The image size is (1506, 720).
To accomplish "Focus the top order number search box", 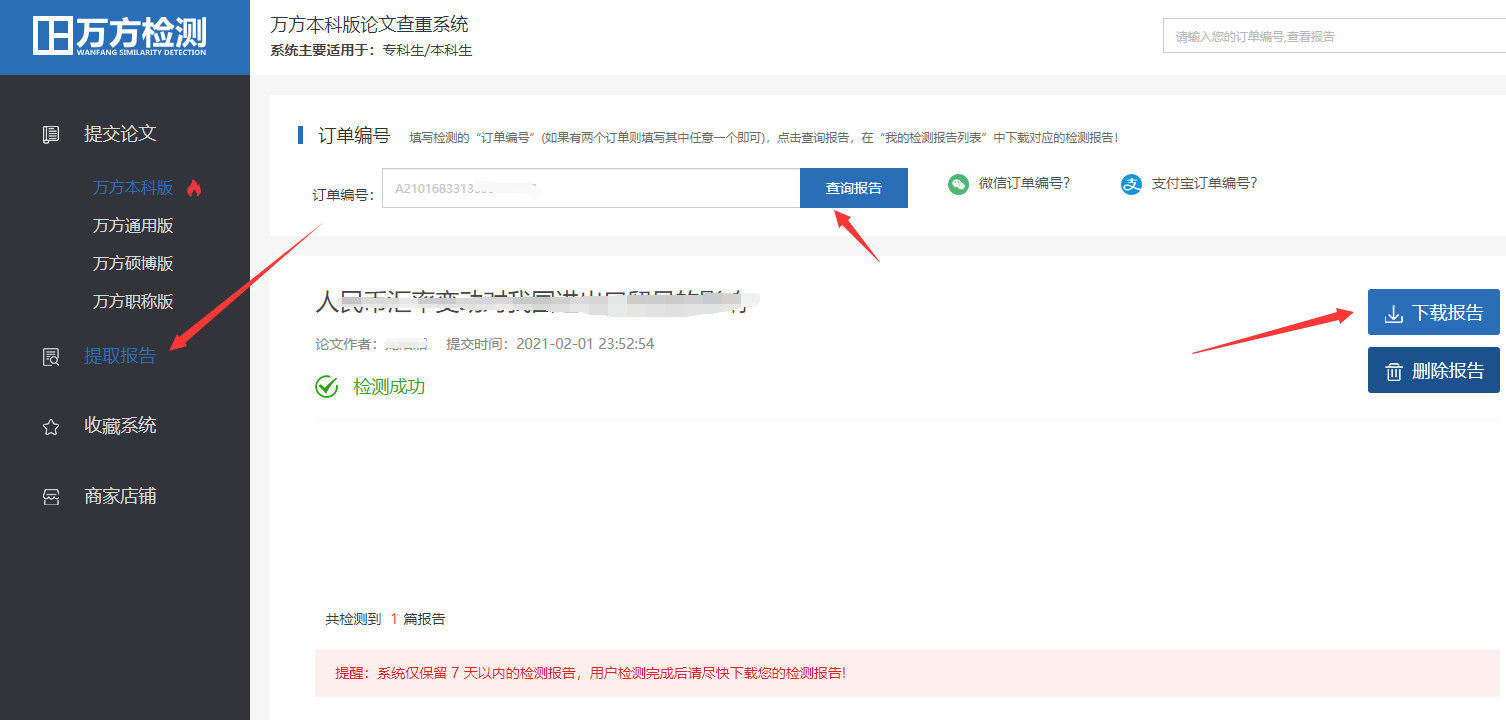I will click(x=1334, y=36).
